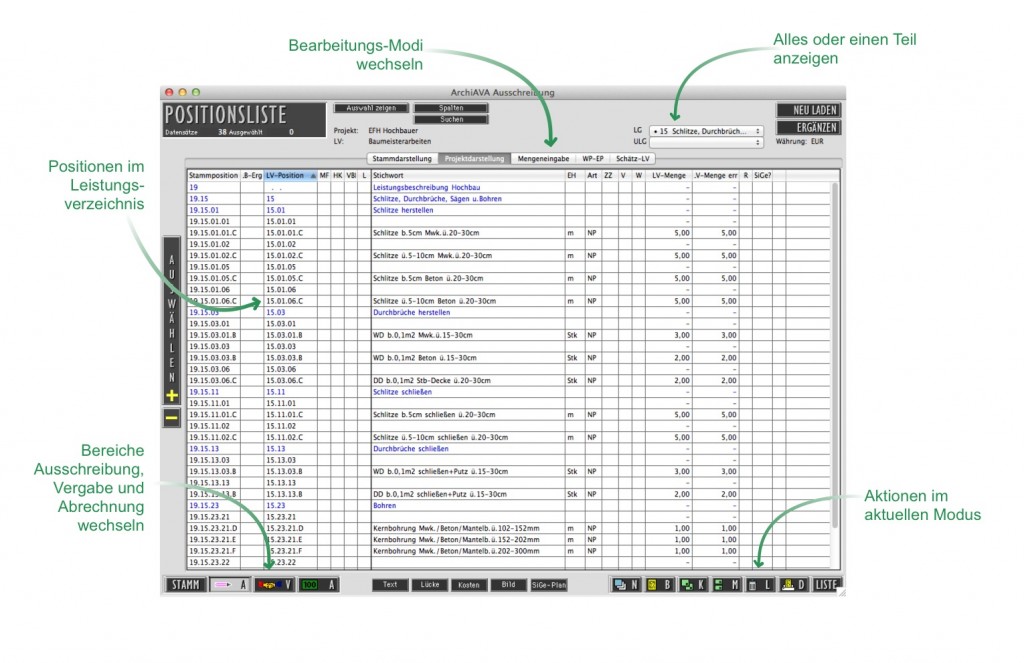Viewport: 1024px width, 663px height.
Task: Click the D print action icon
Action: click(x=793, y=585)
